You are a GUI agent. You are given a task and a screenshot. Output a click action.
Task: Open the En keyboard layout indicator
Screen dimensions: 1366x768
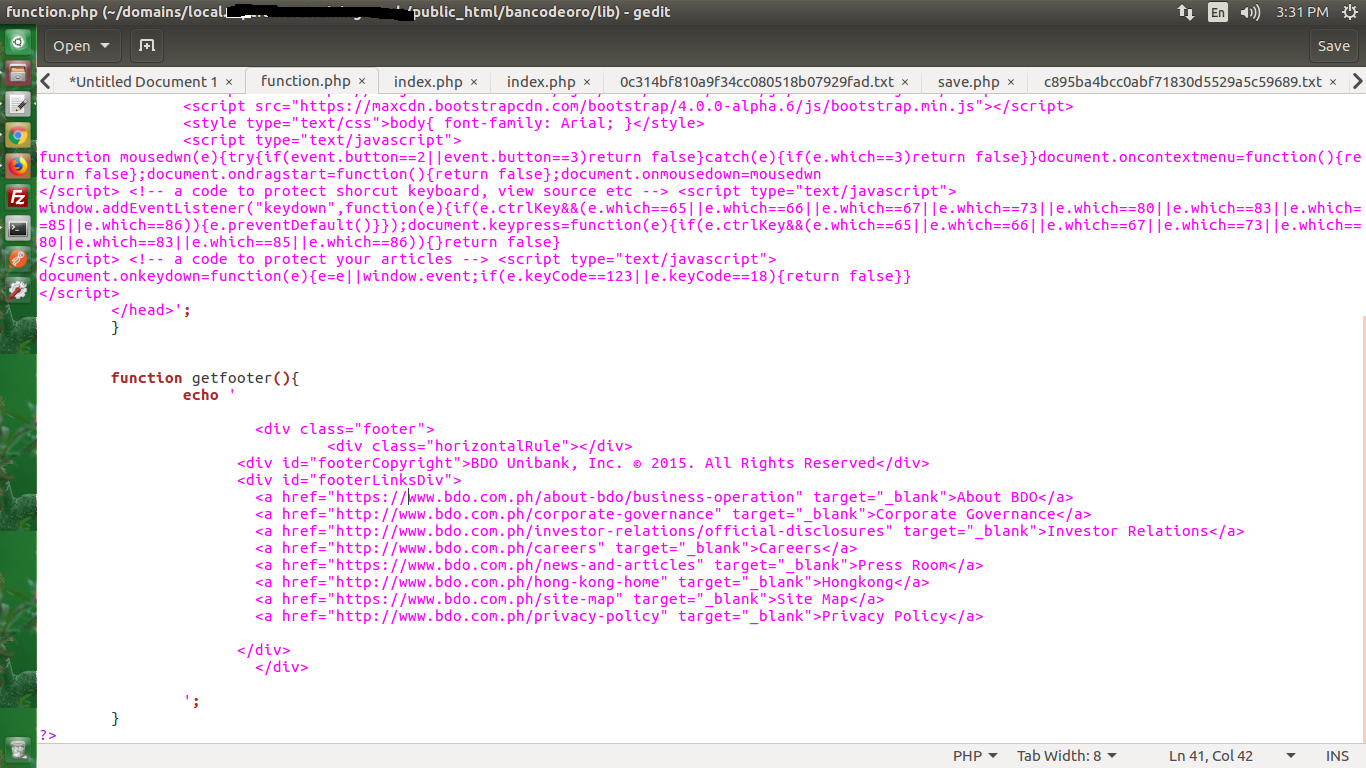tap(1218, 12)
